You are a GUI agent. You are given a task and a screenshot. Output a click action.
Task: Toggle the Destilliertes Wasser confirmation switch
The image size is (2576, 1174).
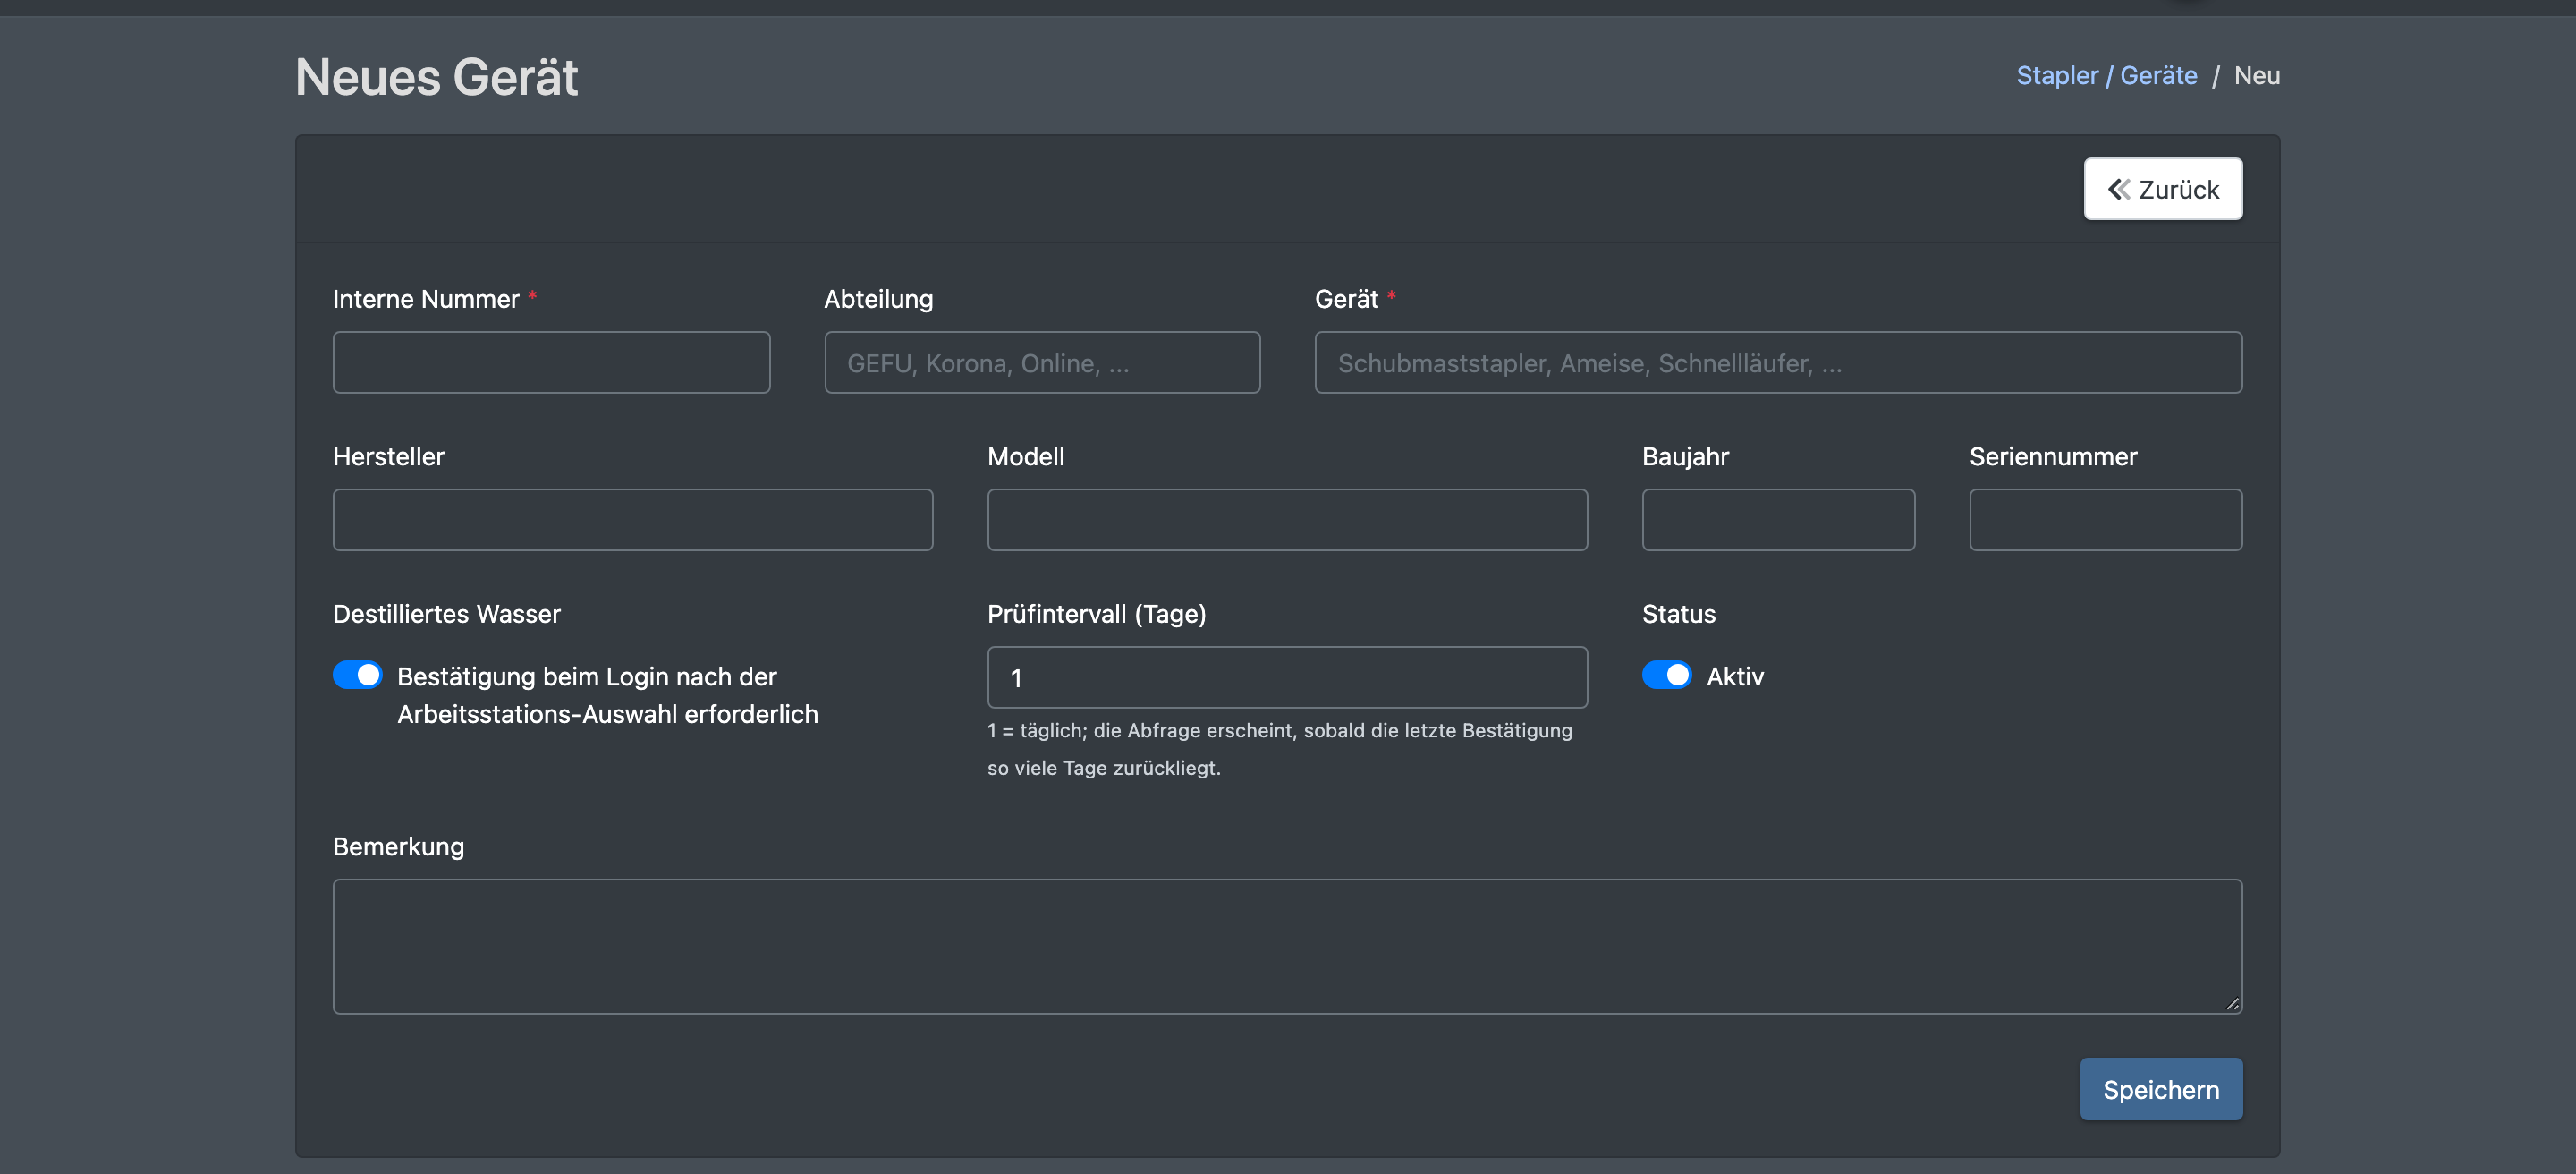point(357,675)
